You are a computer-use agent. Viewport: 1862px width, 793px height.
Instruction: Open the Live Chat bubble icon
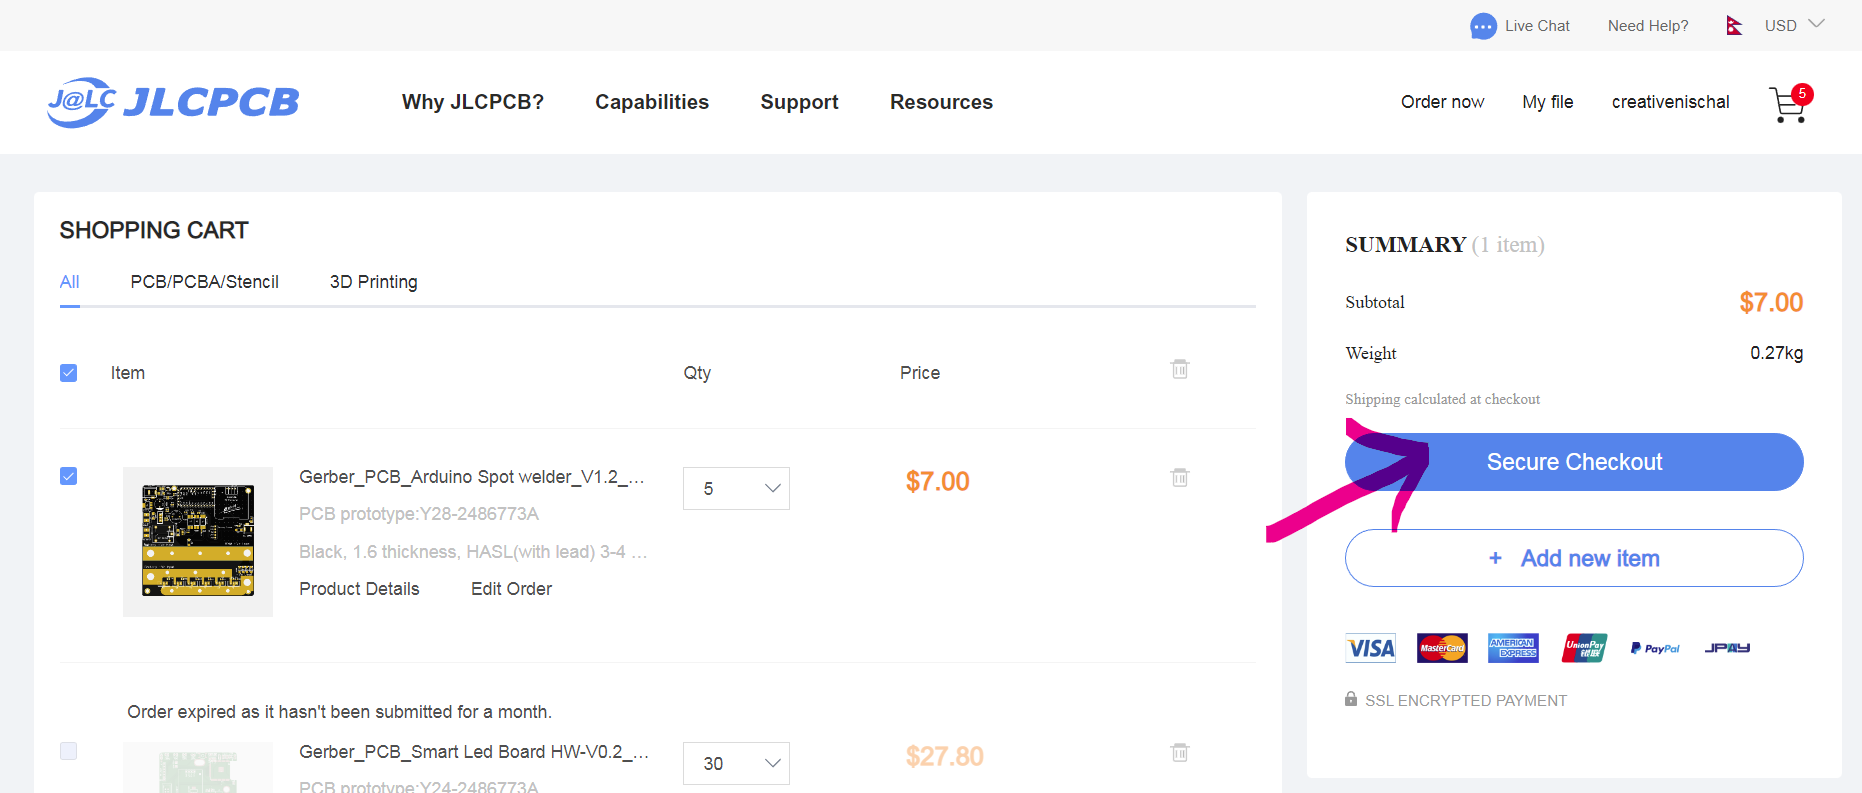tap(1483, 26)
